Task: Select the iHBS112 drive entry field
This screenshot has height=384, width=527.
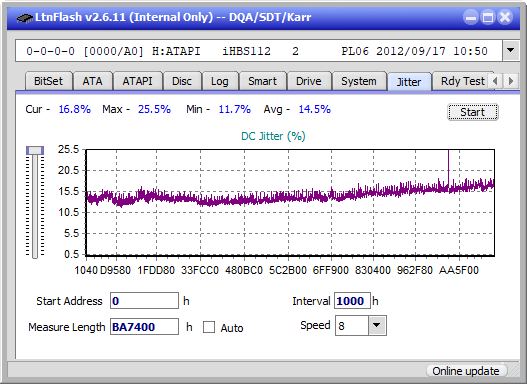Action: point(259,51)
